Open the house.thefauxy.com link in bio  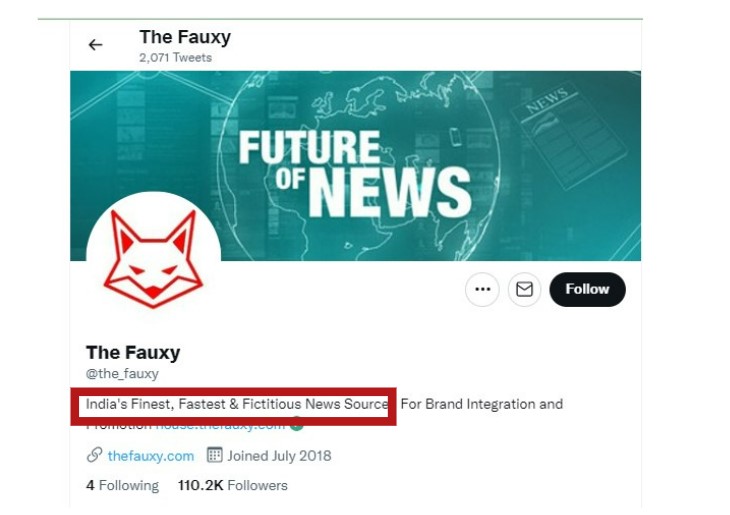(222, 425)
